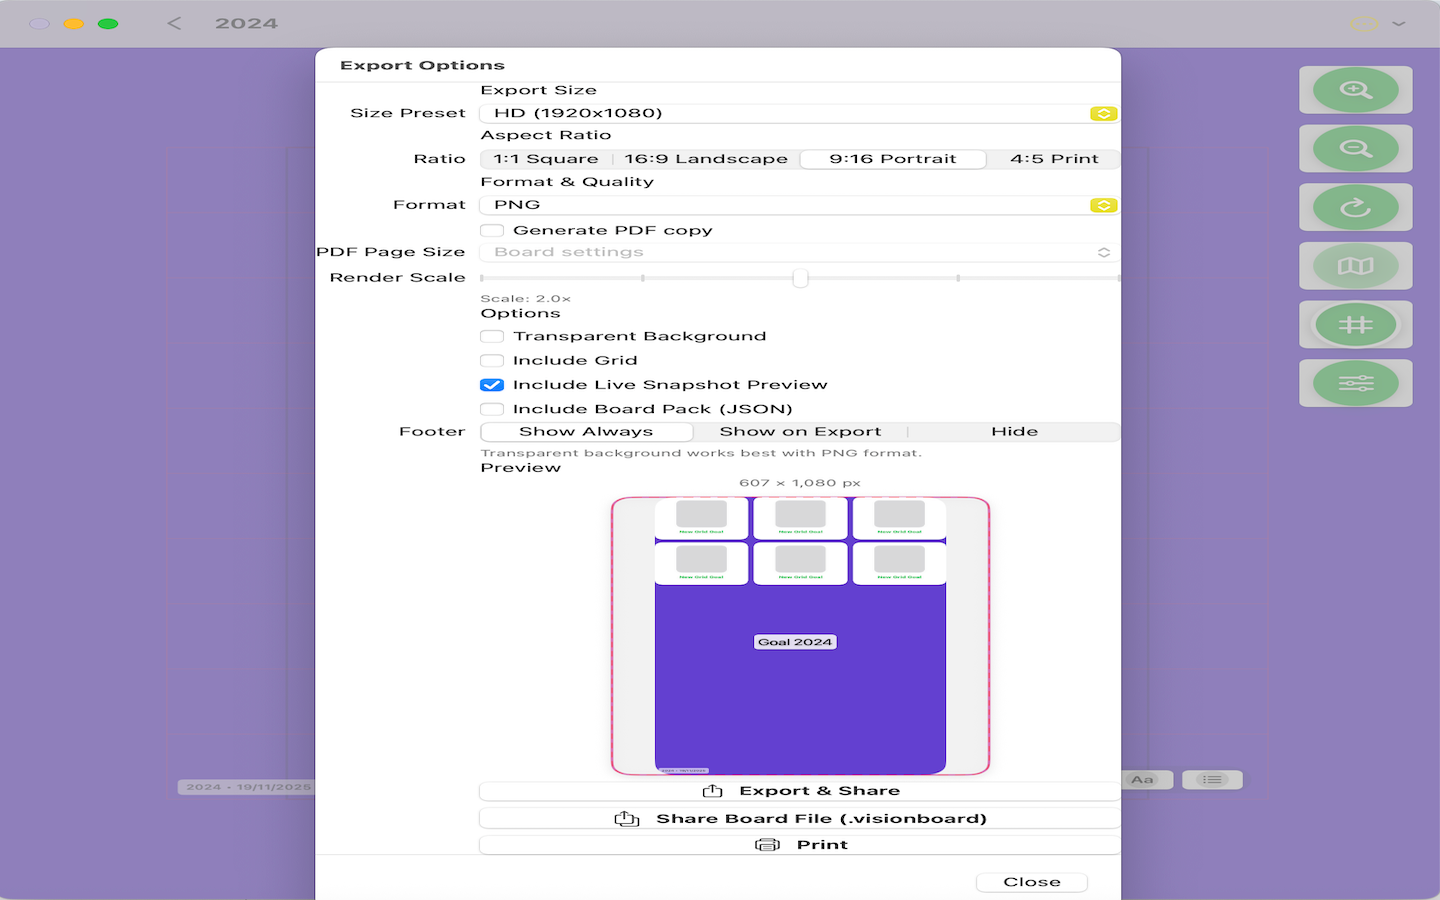The width and height of the screenshot is (1440, 900).
Task: Click the Scale: 2.0× value text
Action: (x=525, y=299)
